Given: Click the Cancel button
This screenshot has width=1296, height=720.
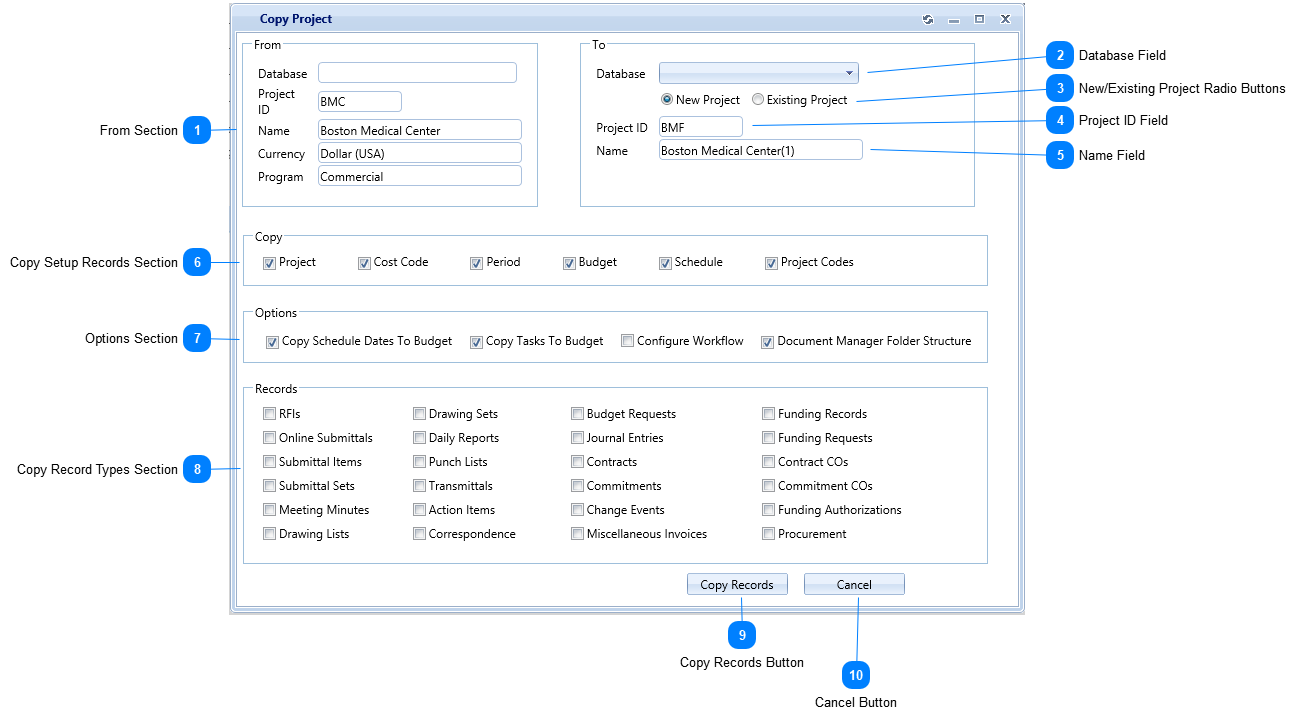Looking at the screenshot, I should click(854, 585).
